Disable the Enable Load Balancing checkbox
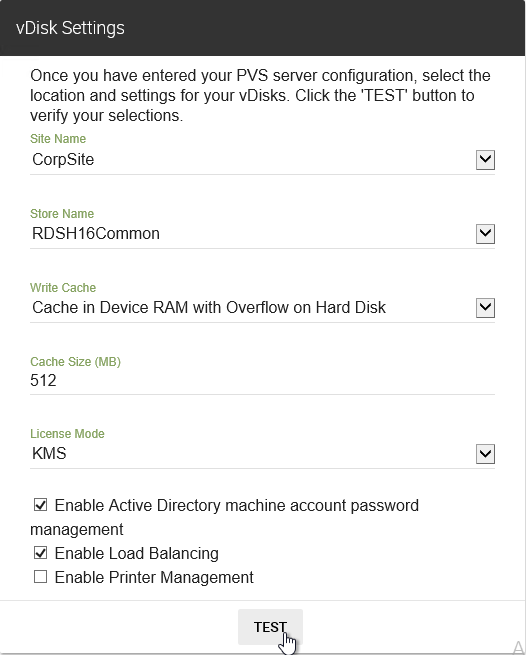 pyautogui.click(x=41, y=553)
